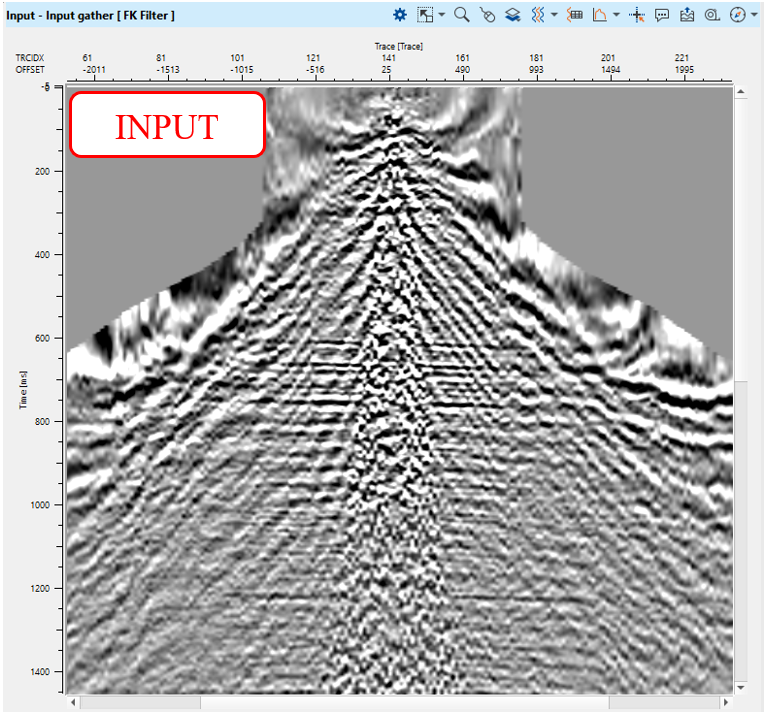This screenshot has height=717, width=767.
Task: Expand the wiggle display dropdown arrow
Action: [553, 14]
